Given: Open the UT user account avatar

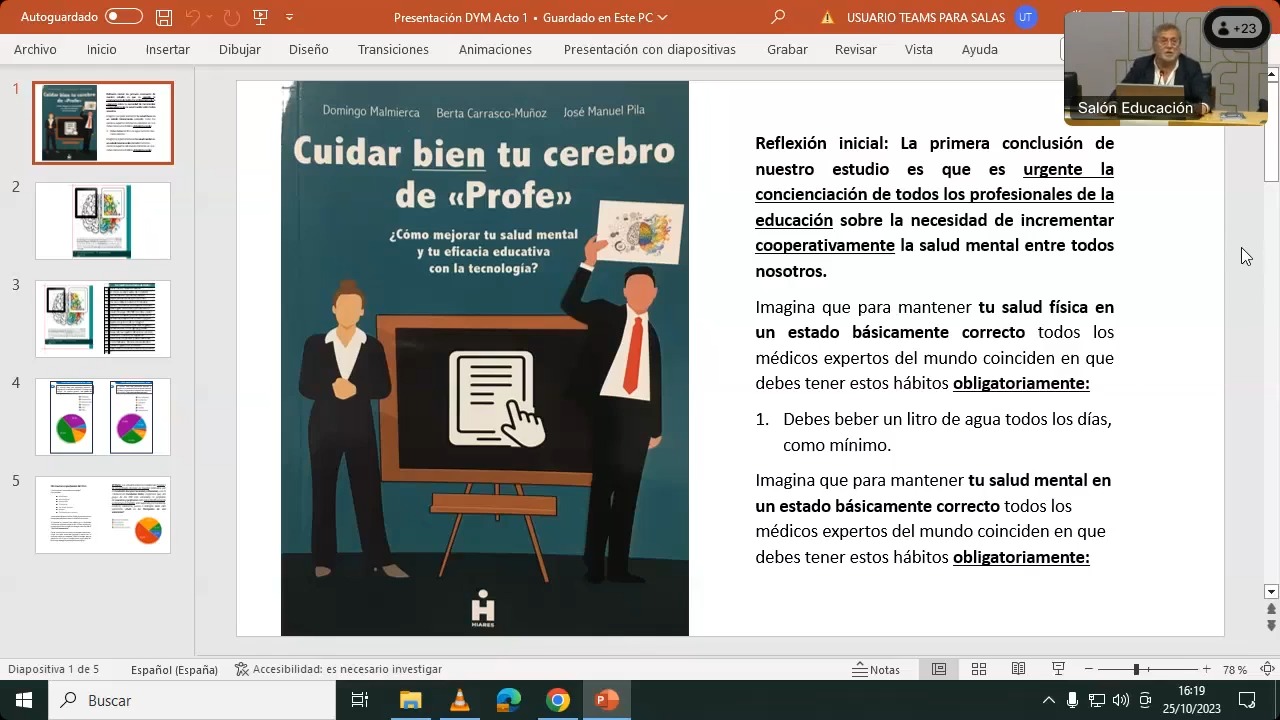Looking at the screenshot, I should coord(1024,17).
